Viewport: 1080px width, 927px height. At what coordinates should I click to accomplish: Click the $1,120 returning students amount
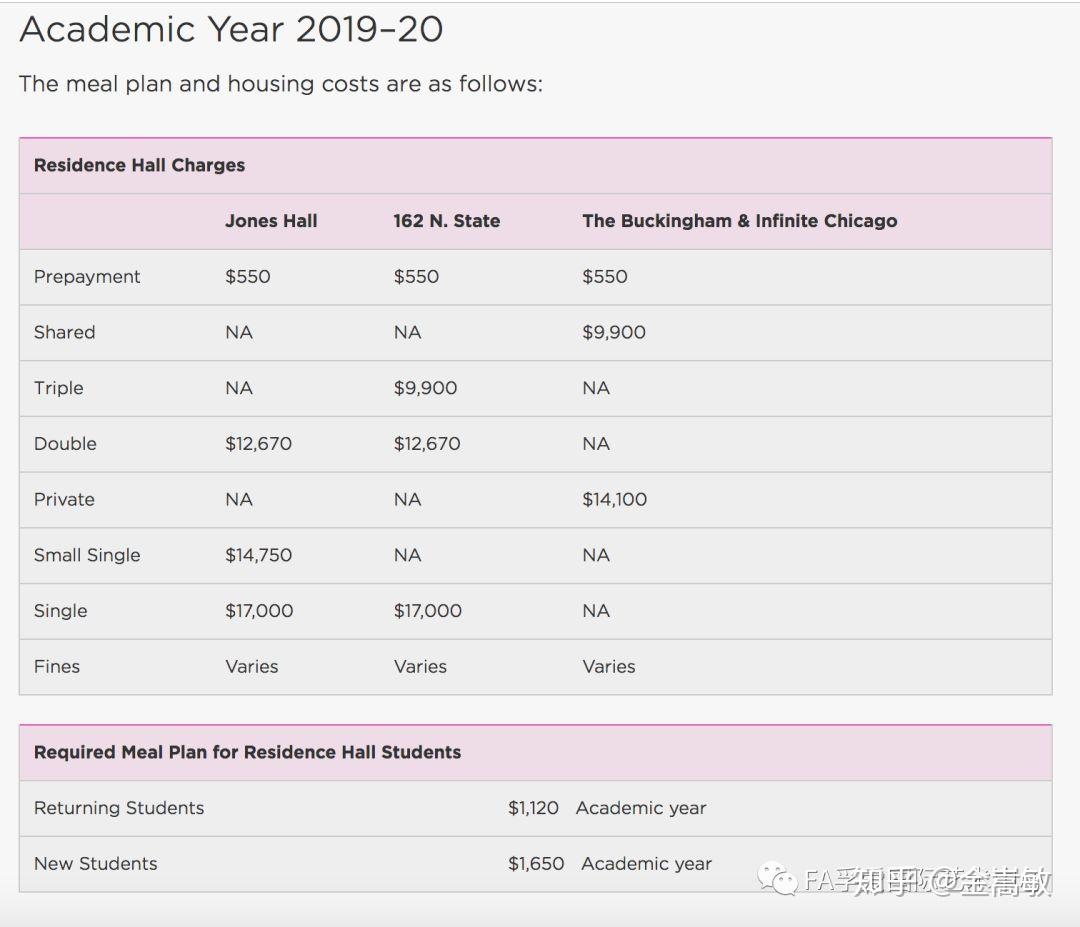tap(533, 809)
